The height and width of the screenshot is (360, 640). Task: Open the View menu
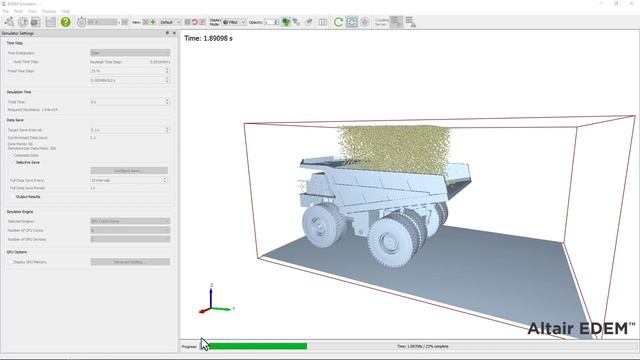(32, 11)
